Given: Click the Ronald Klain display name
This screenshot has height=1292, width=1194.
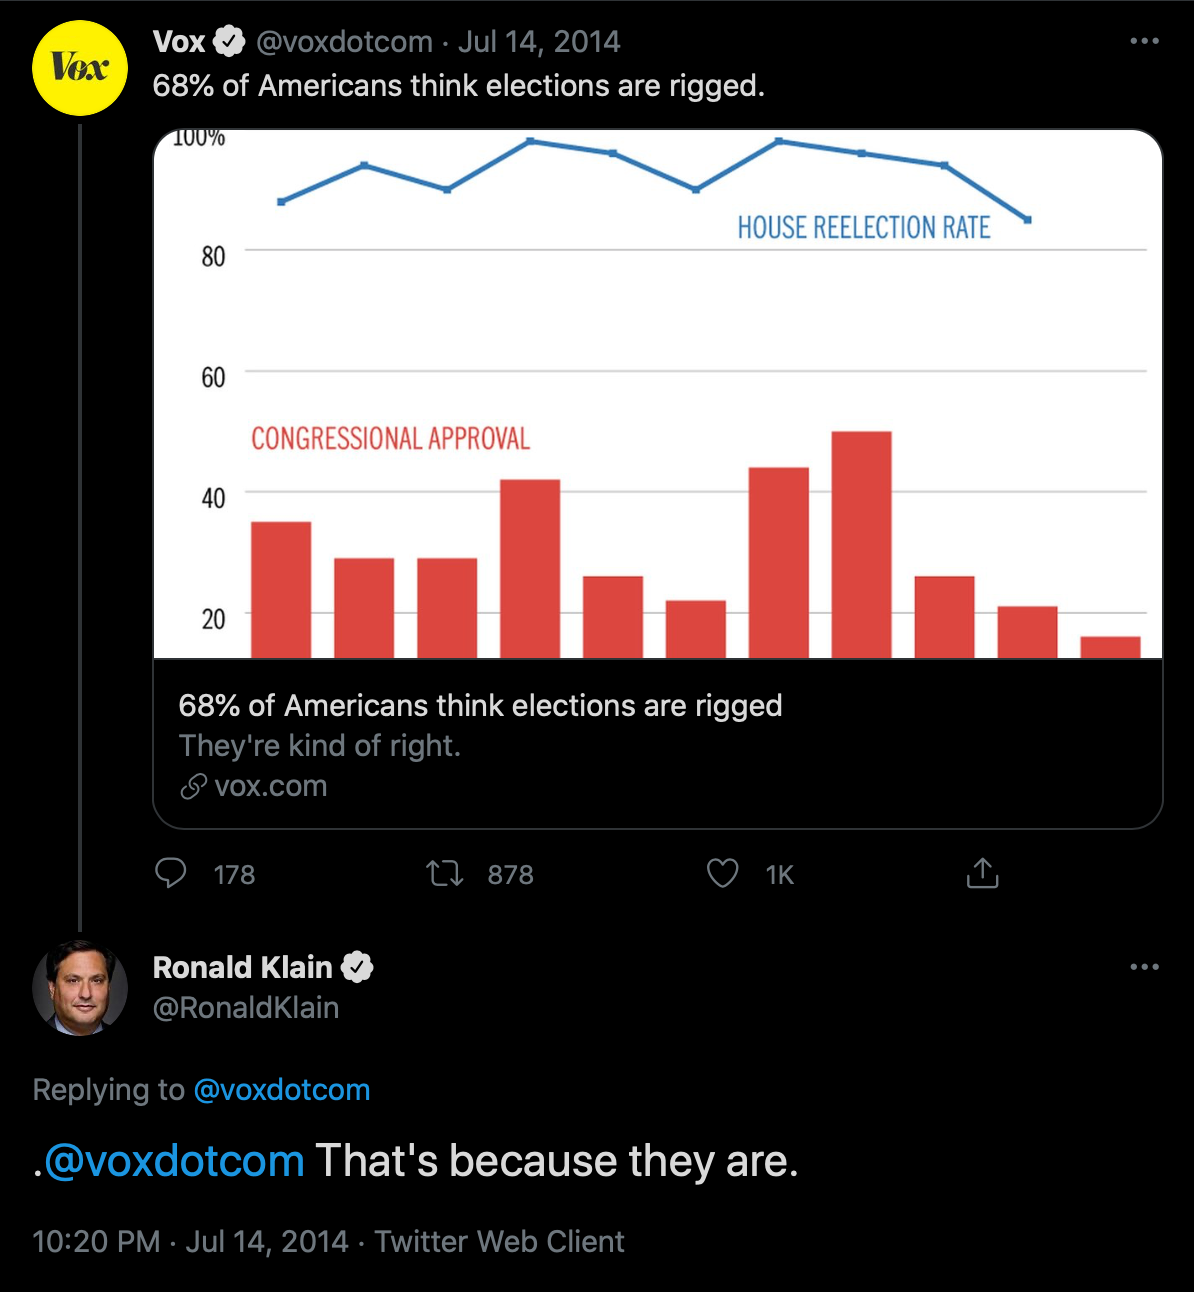Looking at the screenshot, I should 242,967.
